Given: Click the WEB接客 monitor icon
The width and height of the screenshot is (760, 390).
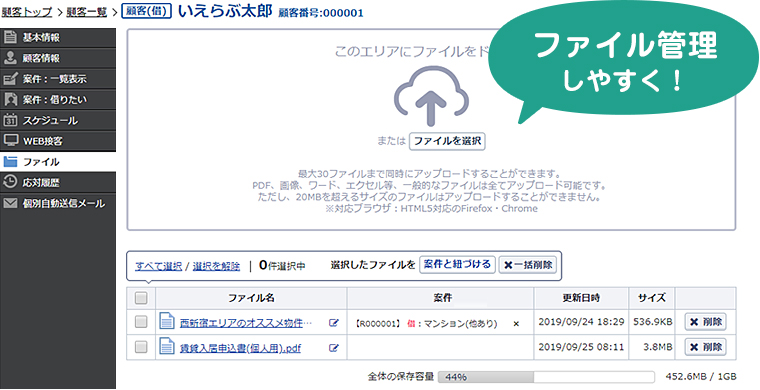Looking at the screenshot, I should tap(10, 141).
